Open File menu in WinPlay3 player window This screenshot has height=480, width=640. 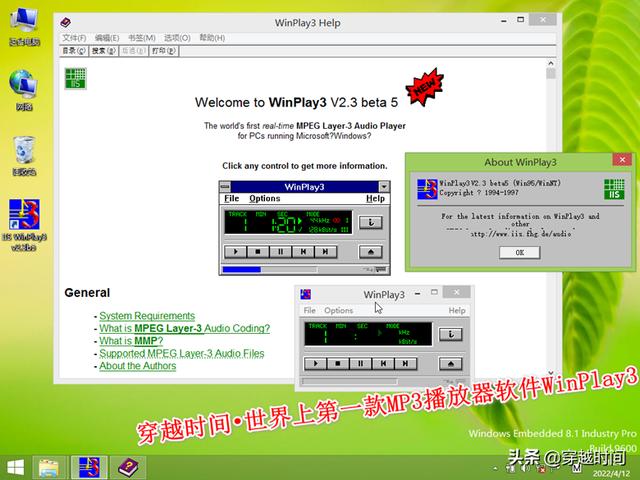310,311
